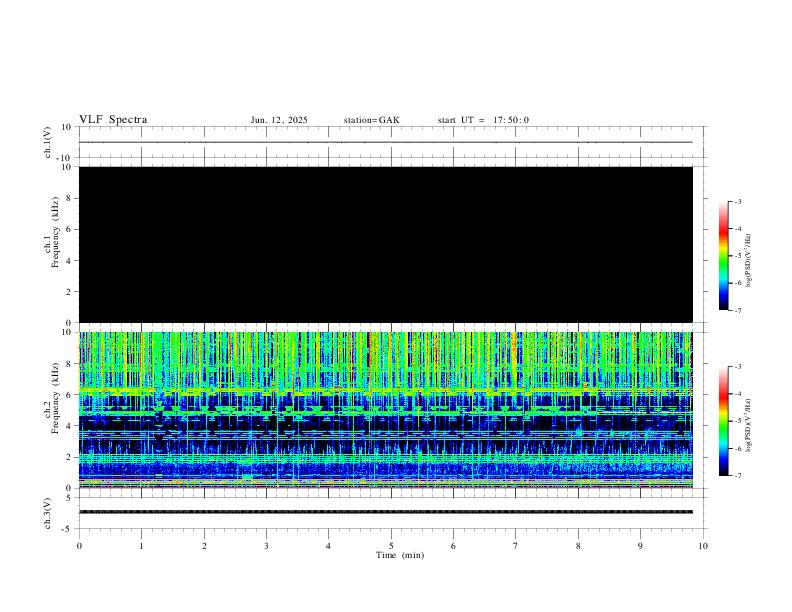The width and height of the screenshot is (792, 612).
Task: Click the "VLF Spectra" plot title
Action: 113,120
